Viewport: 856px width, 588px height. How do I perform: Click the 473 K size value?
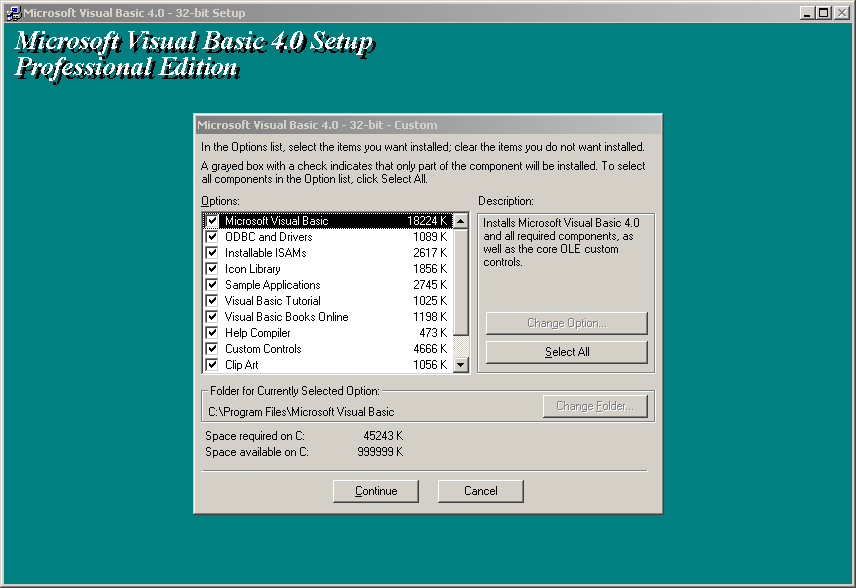pyautogui.click(x=433, y=332)
